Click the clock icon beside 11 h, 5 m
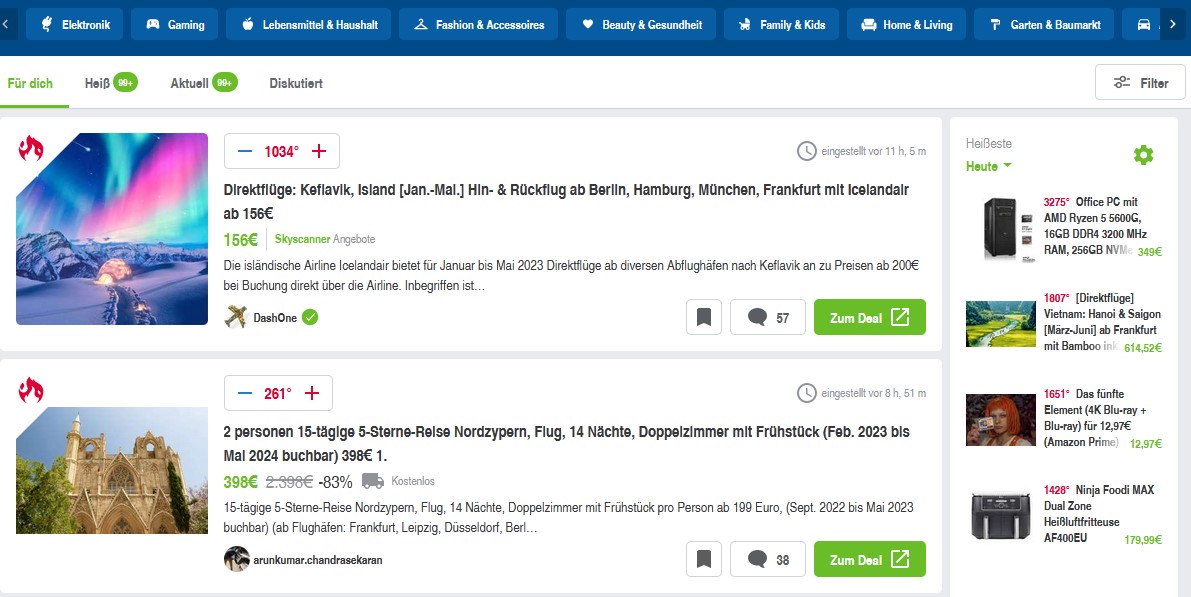Image resolution: width=1191 pixels, height=597 pixels. click(x=807, y=151)
